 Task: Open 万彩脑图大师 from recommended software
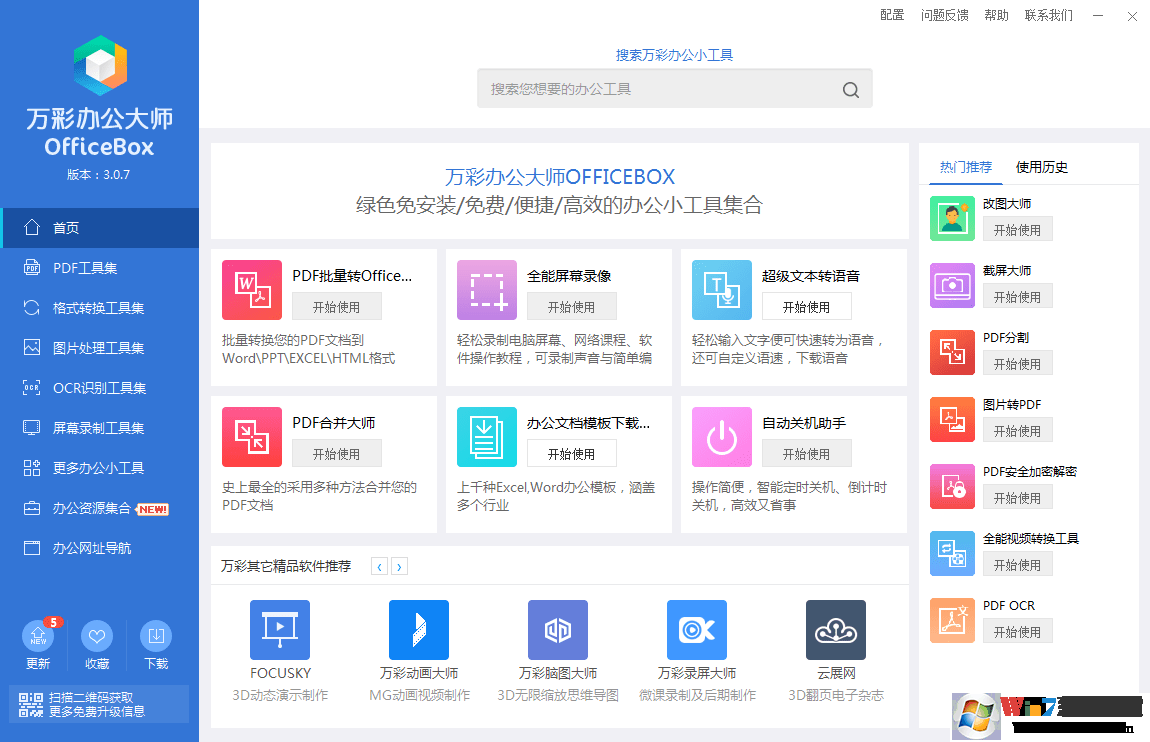coord(557,630)
